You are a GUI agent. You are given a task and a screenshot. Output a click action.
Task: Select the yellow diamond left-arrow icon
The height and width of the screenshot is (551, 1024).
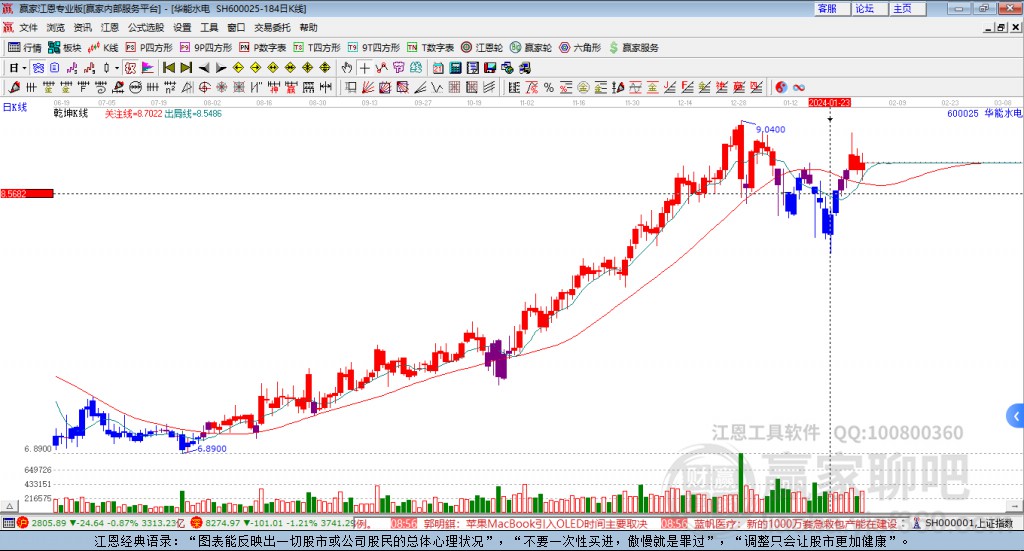(x=238, y=68)
